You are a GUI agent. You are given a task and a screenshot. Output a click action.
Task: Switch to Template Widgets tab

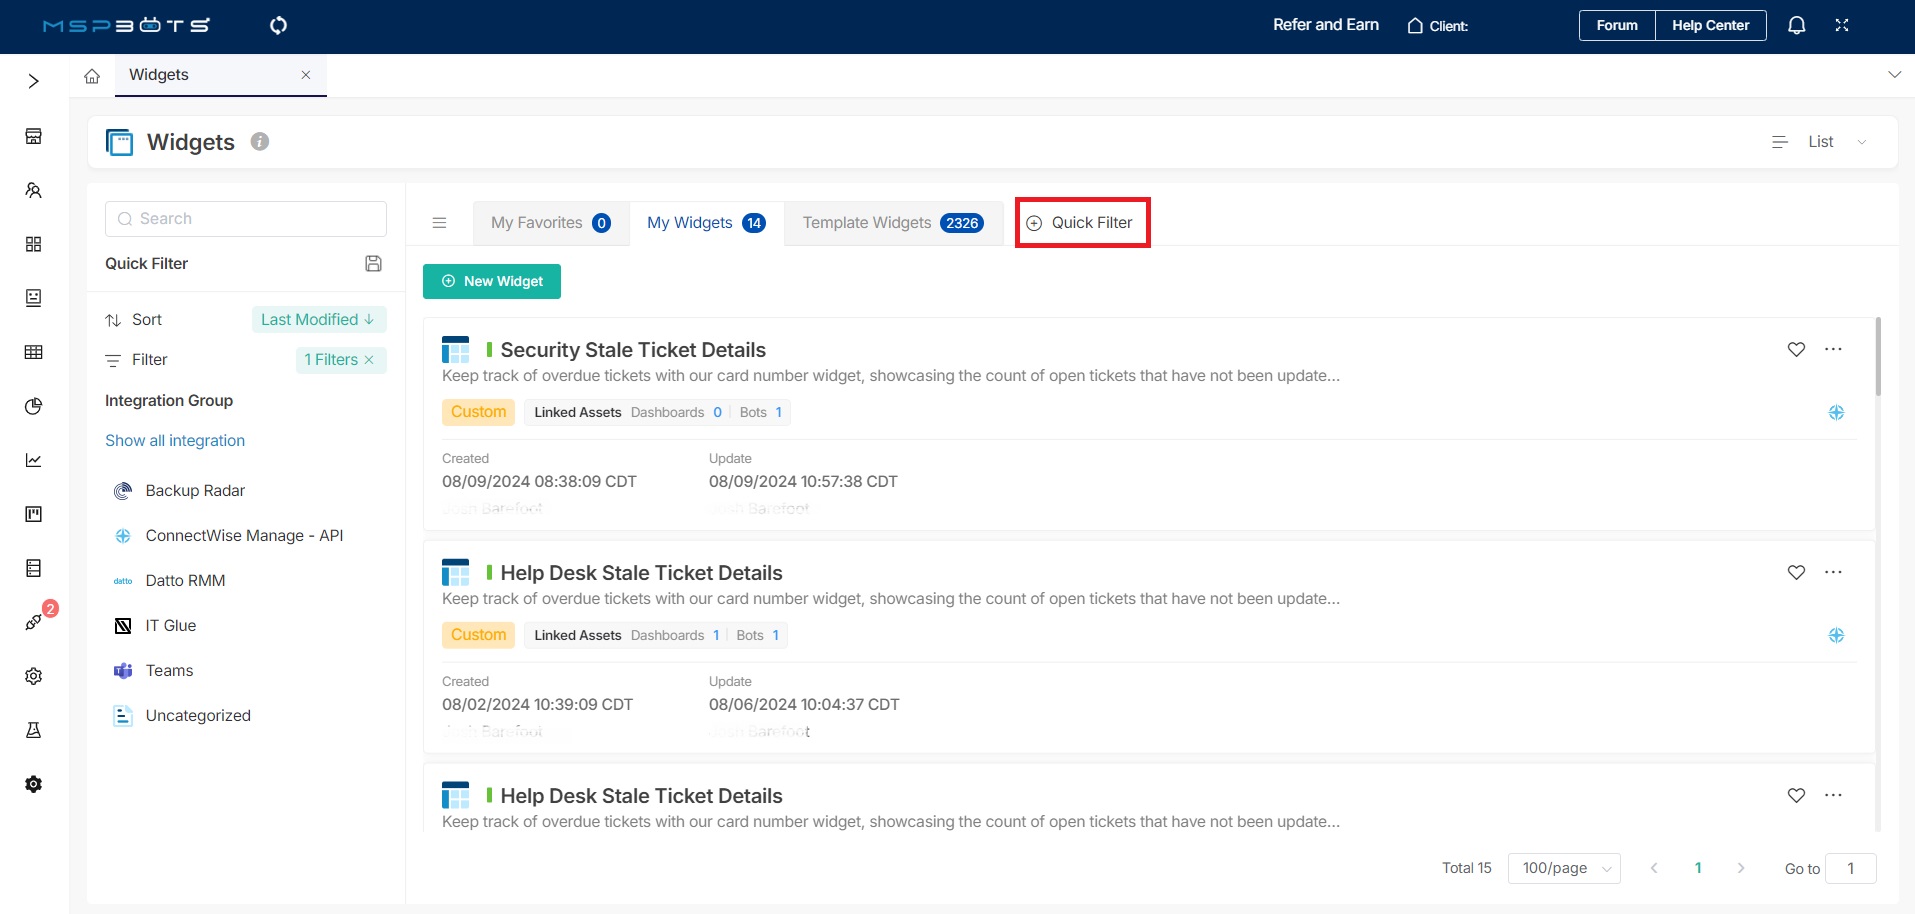pyautogui.click(x=892, y=223)
